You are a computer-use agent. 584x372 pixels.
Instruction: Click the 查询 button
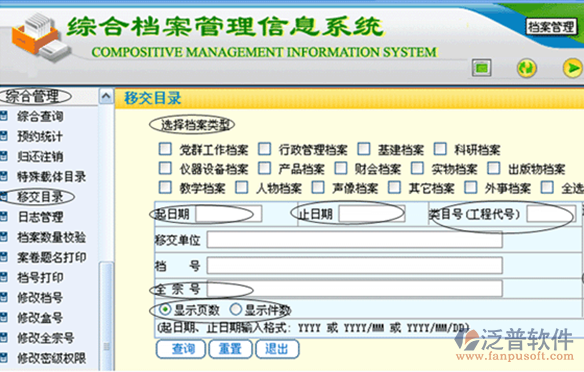[181, 349]
